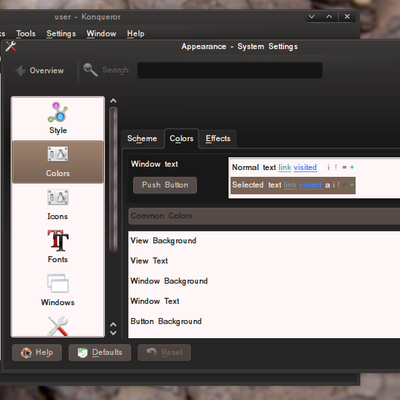Viewport: 400px width, 400px height.
Task: Go back to Overview
Action: pos(40,70)
